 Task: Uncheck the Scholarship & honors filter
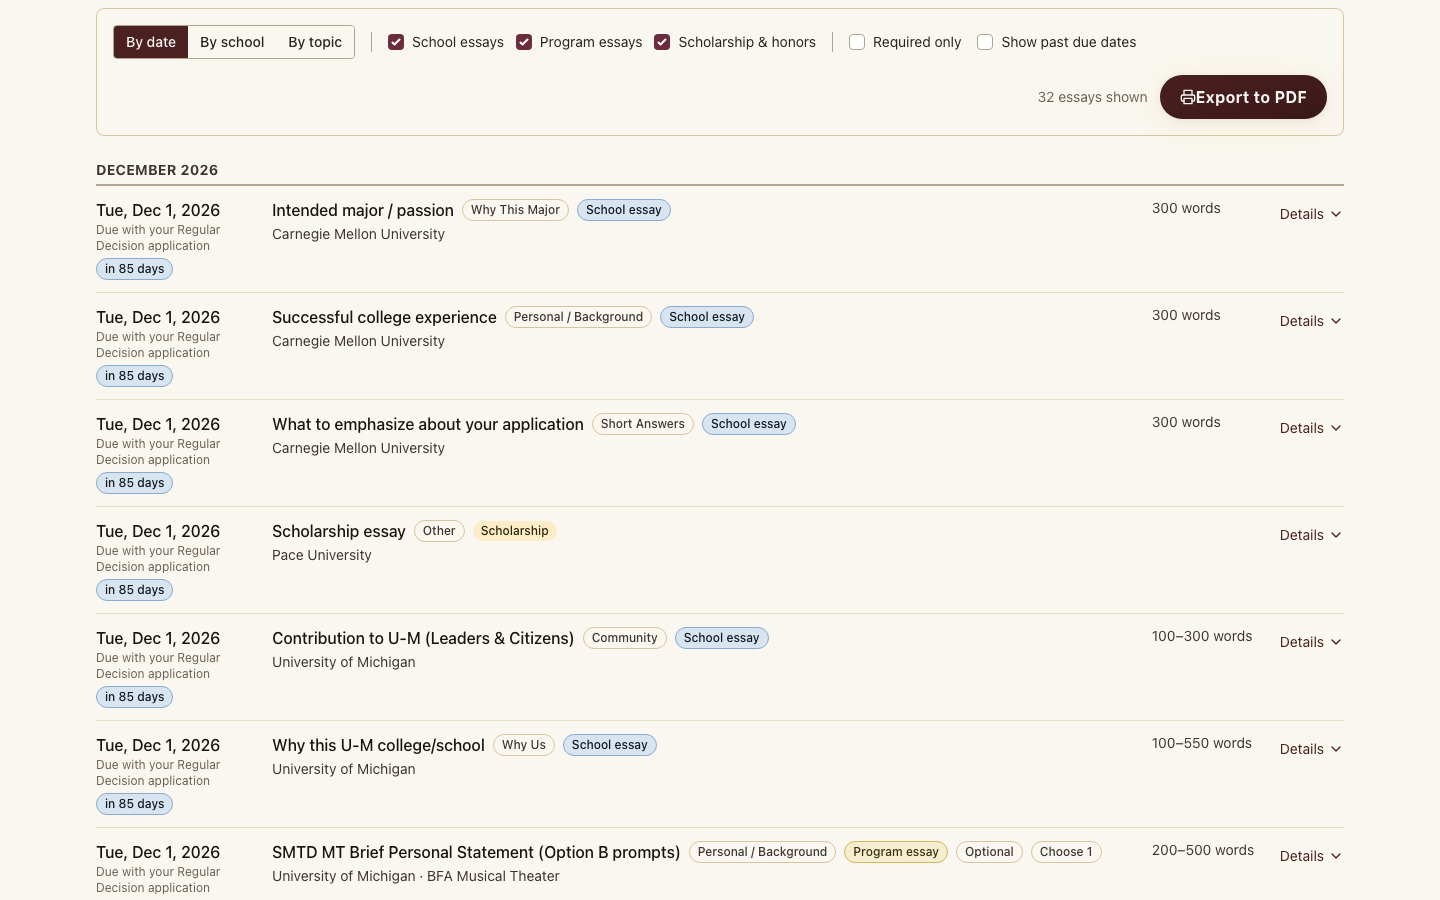coord(662,42)
